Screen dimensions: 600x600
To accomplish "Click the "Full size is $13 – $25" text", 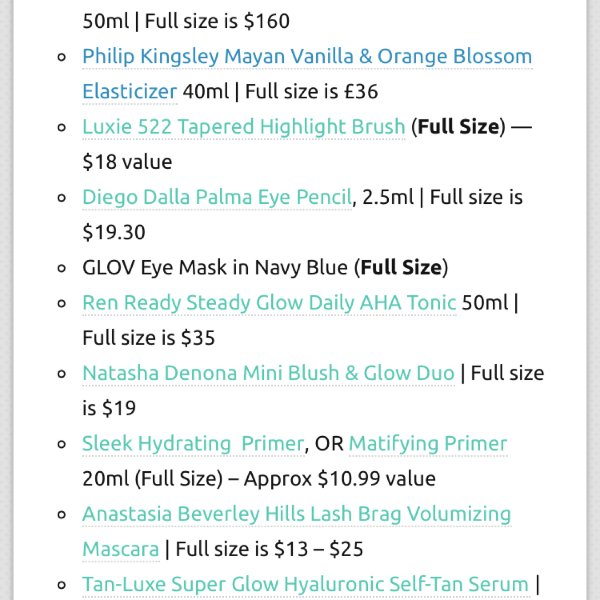I will tap(269, 549).
